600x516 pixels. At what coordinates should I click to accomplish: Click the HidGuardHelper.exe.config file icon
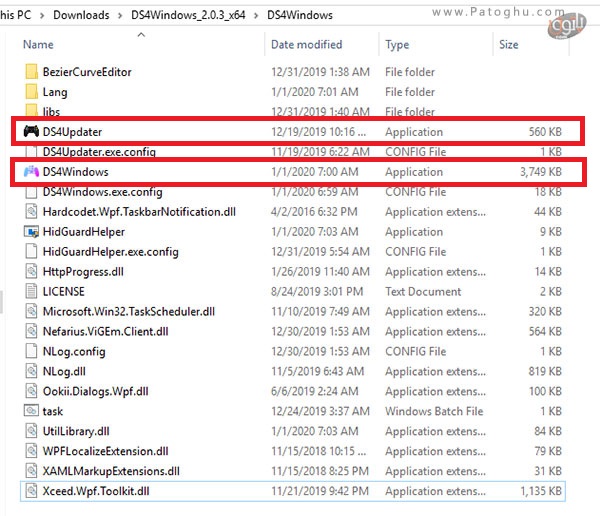pyautogui.click(x=31, y=251)
